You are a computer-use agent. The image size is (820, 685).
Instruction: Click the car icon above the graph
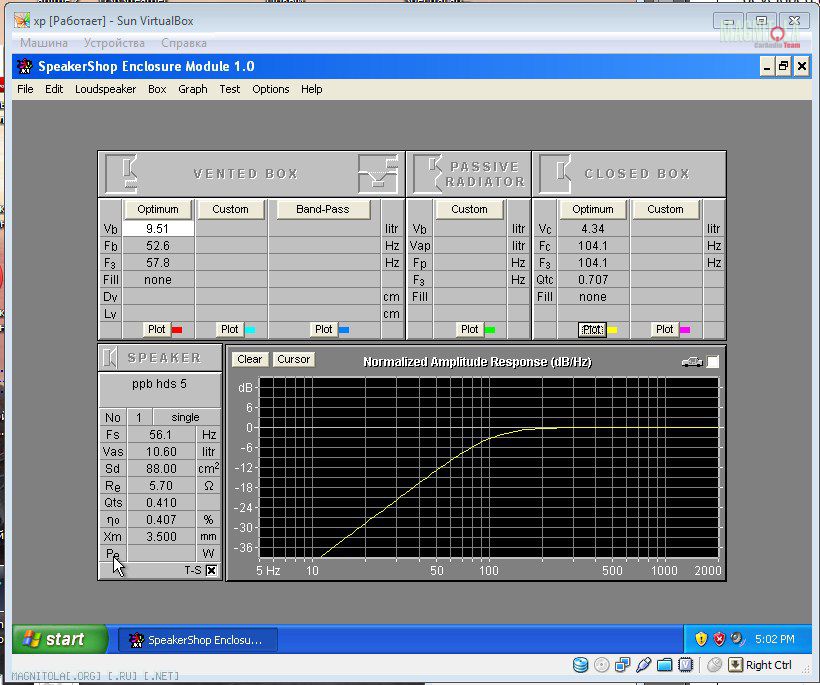click(x=692, y=361)
